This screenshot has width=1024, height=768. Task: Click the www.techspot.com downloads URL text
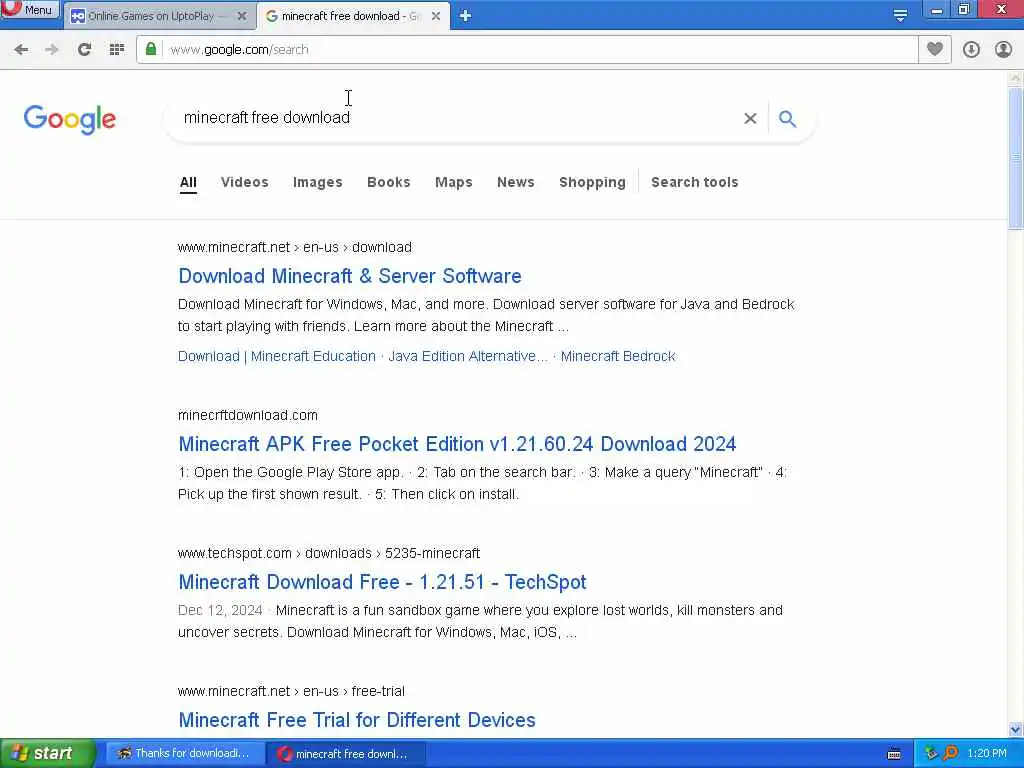pyautogui.click(x=328, y=553)
